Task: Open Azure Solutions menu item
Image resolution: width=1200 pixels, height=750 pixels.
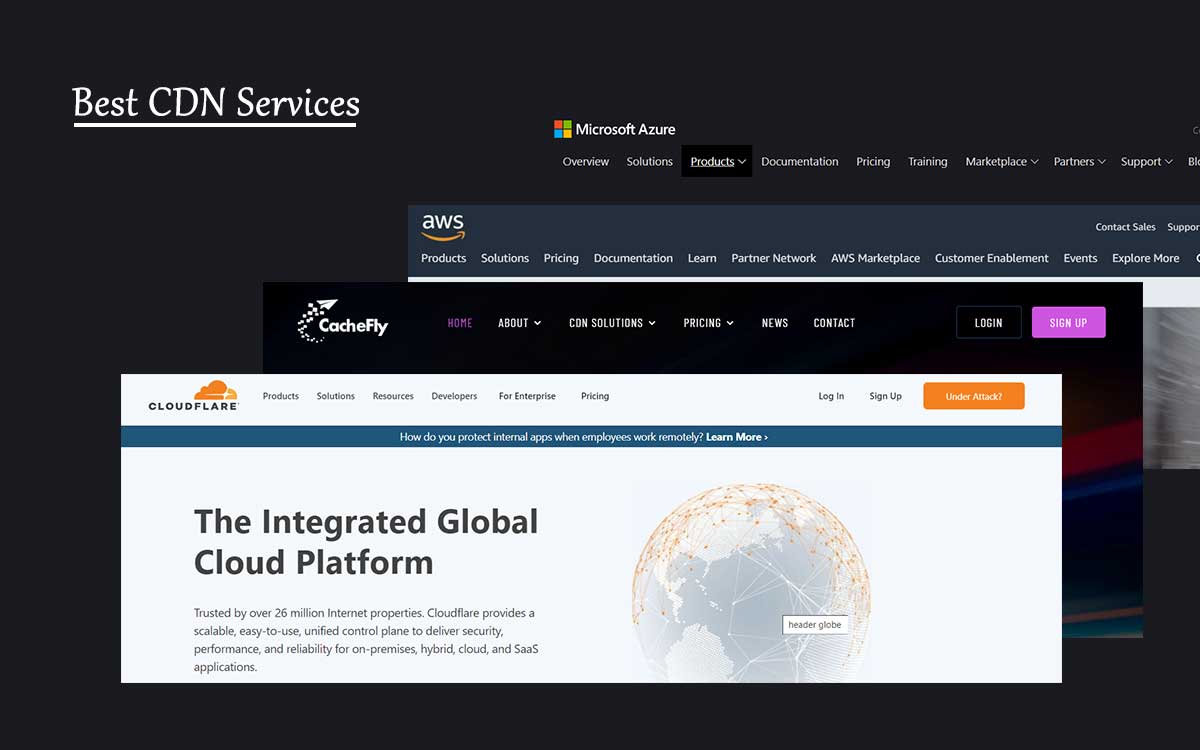Action: [x=649, y=161]
